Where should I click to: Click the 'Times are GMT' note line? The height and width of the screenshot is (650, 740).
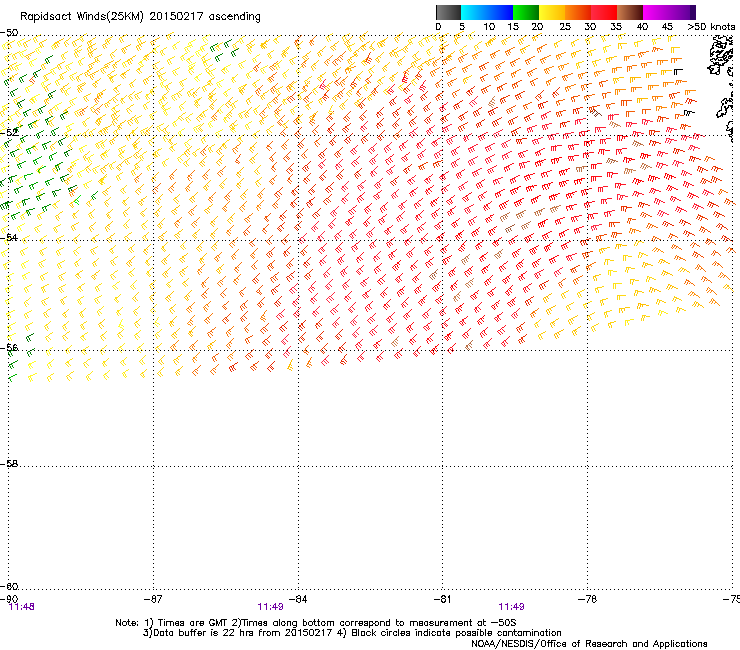316,623
